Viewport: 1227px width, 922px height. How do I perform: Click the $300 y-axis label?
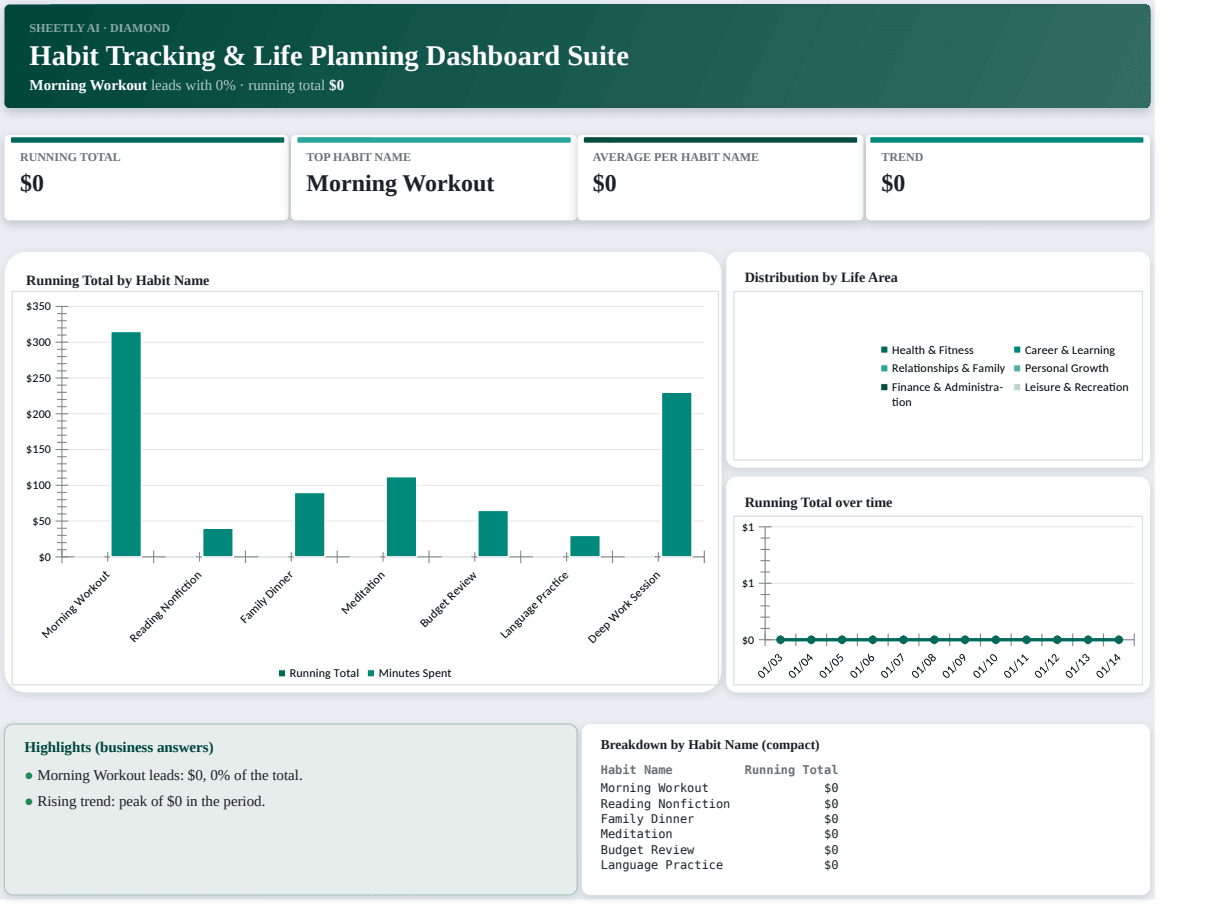[38, 343]
